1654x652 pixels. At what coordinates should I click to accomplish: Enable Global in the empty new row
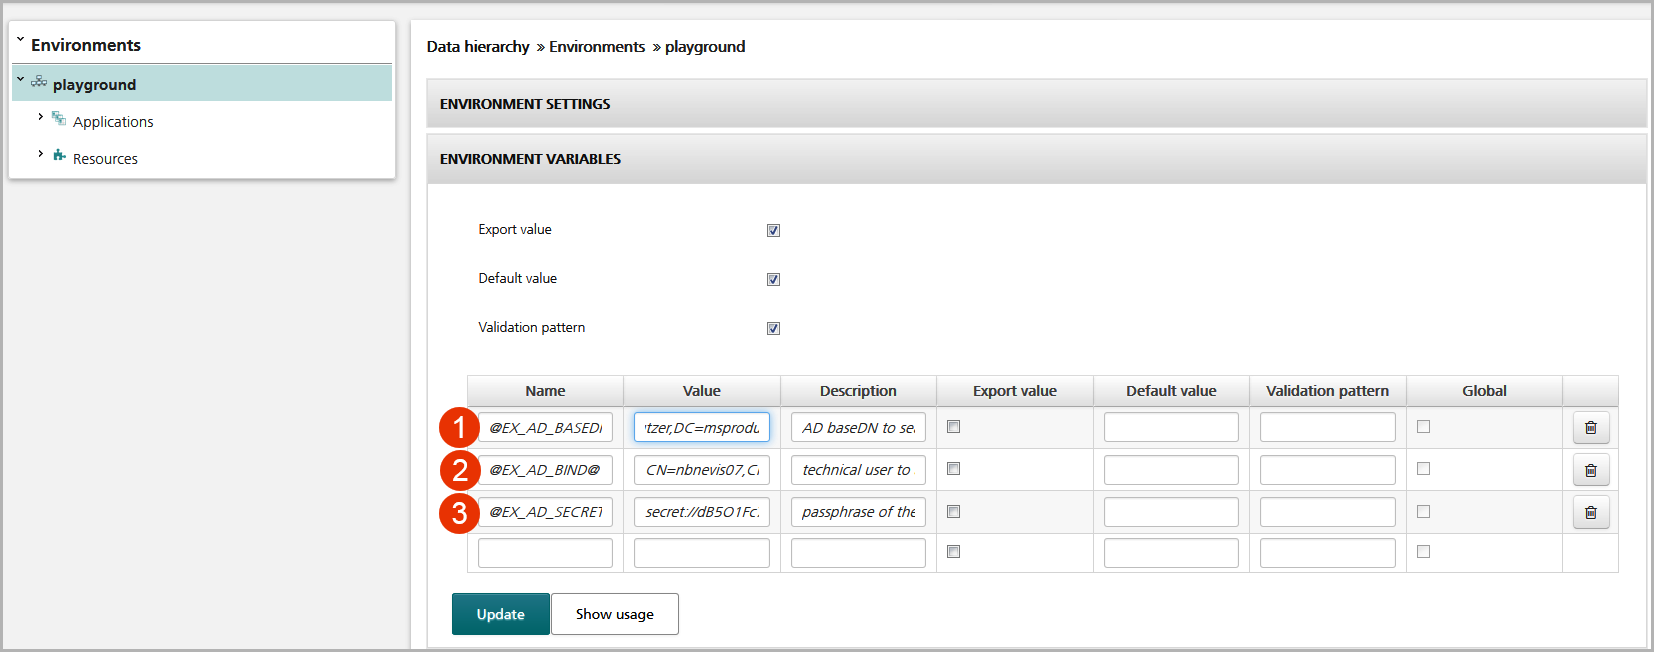(1423, 551)
